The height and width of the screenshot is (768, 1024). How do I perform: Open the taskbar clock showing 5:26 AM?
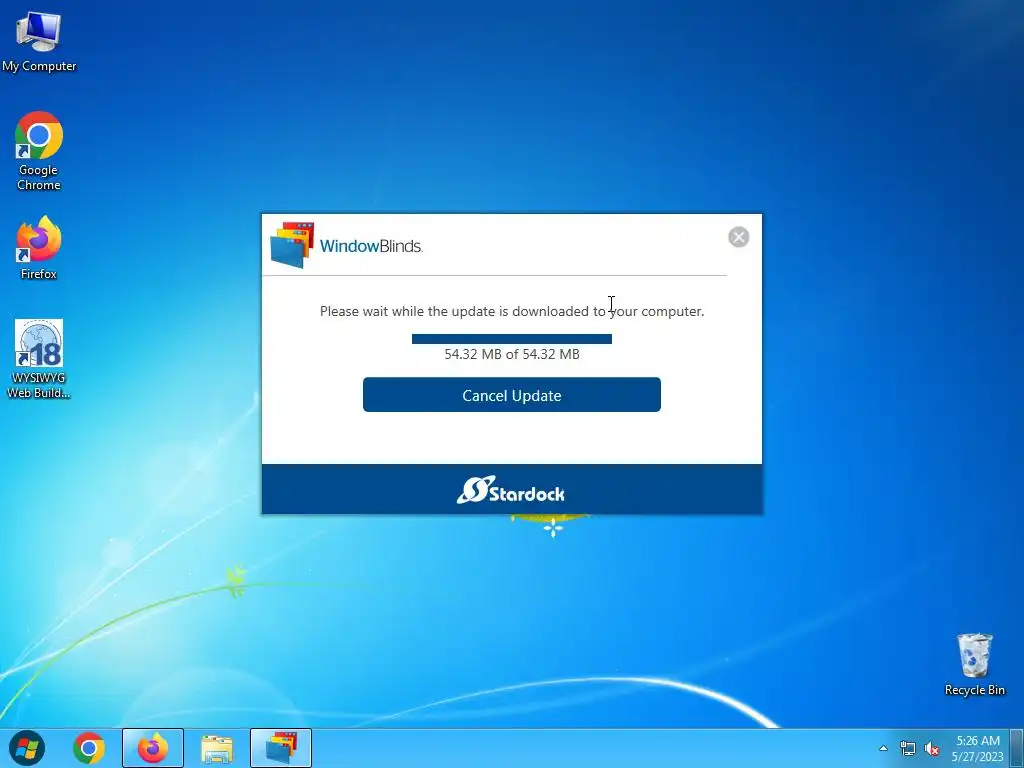[x=978, y=748]
